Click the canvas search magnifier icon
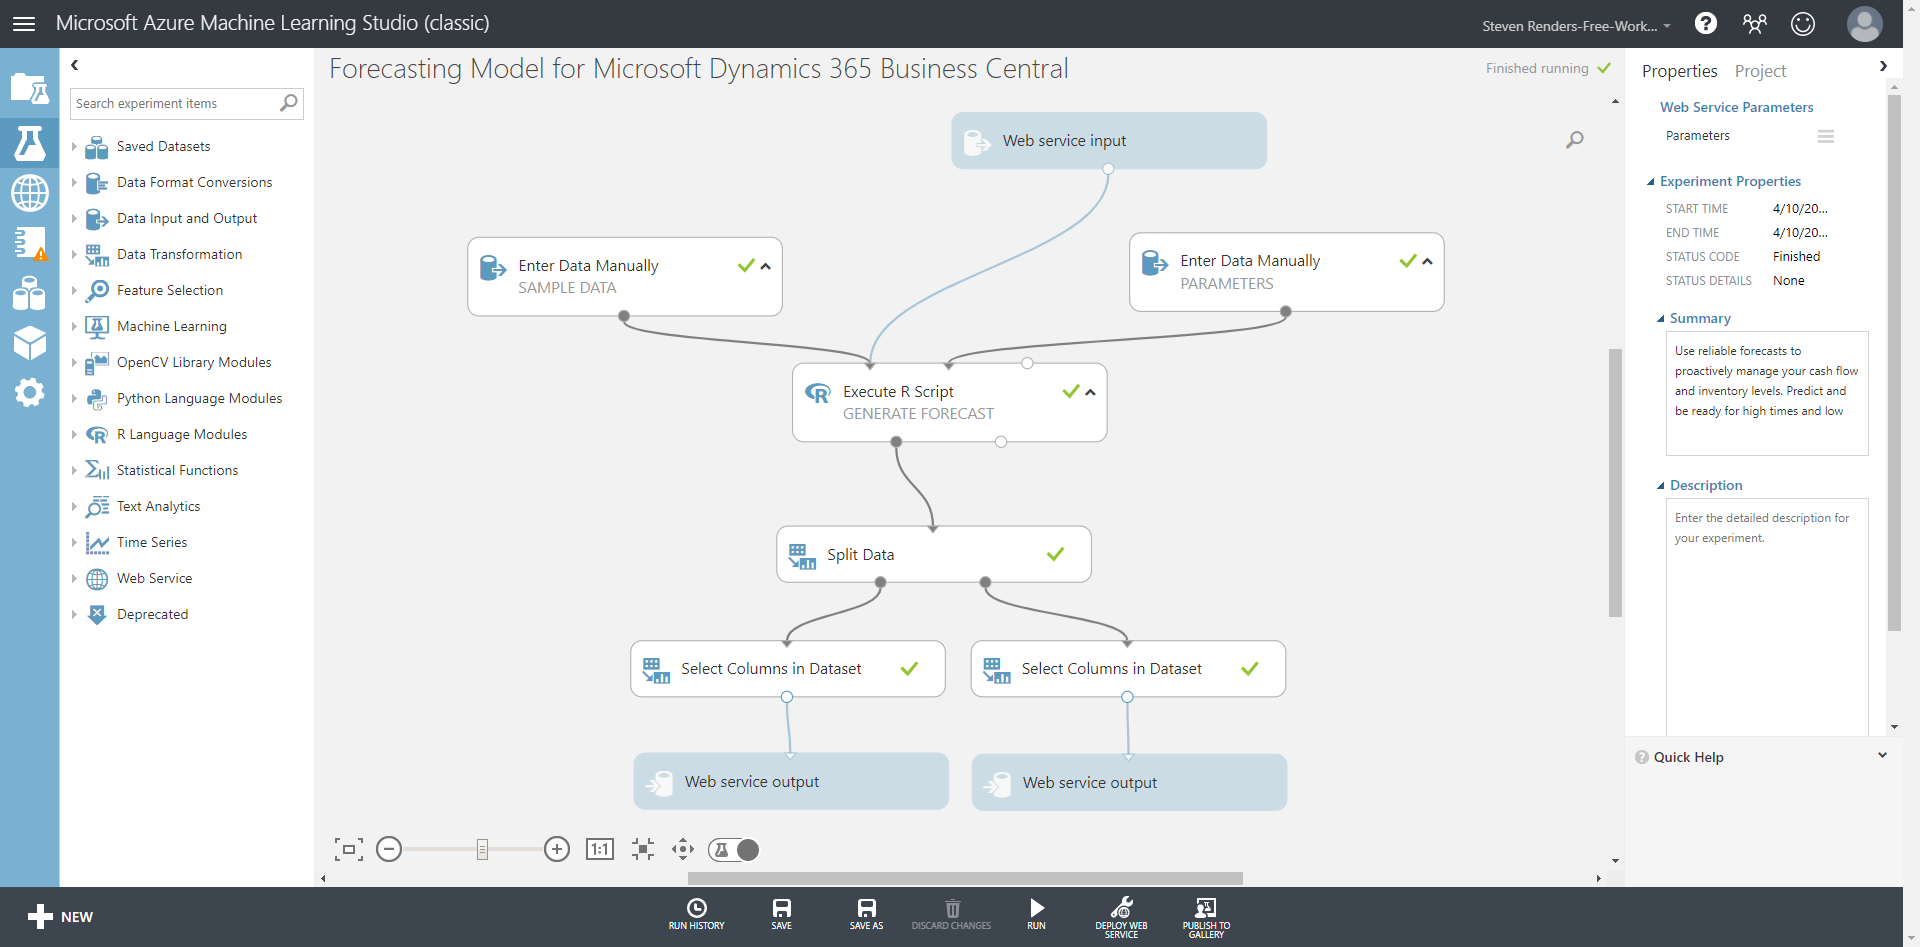1920x947 pixels. [1575, 140]
